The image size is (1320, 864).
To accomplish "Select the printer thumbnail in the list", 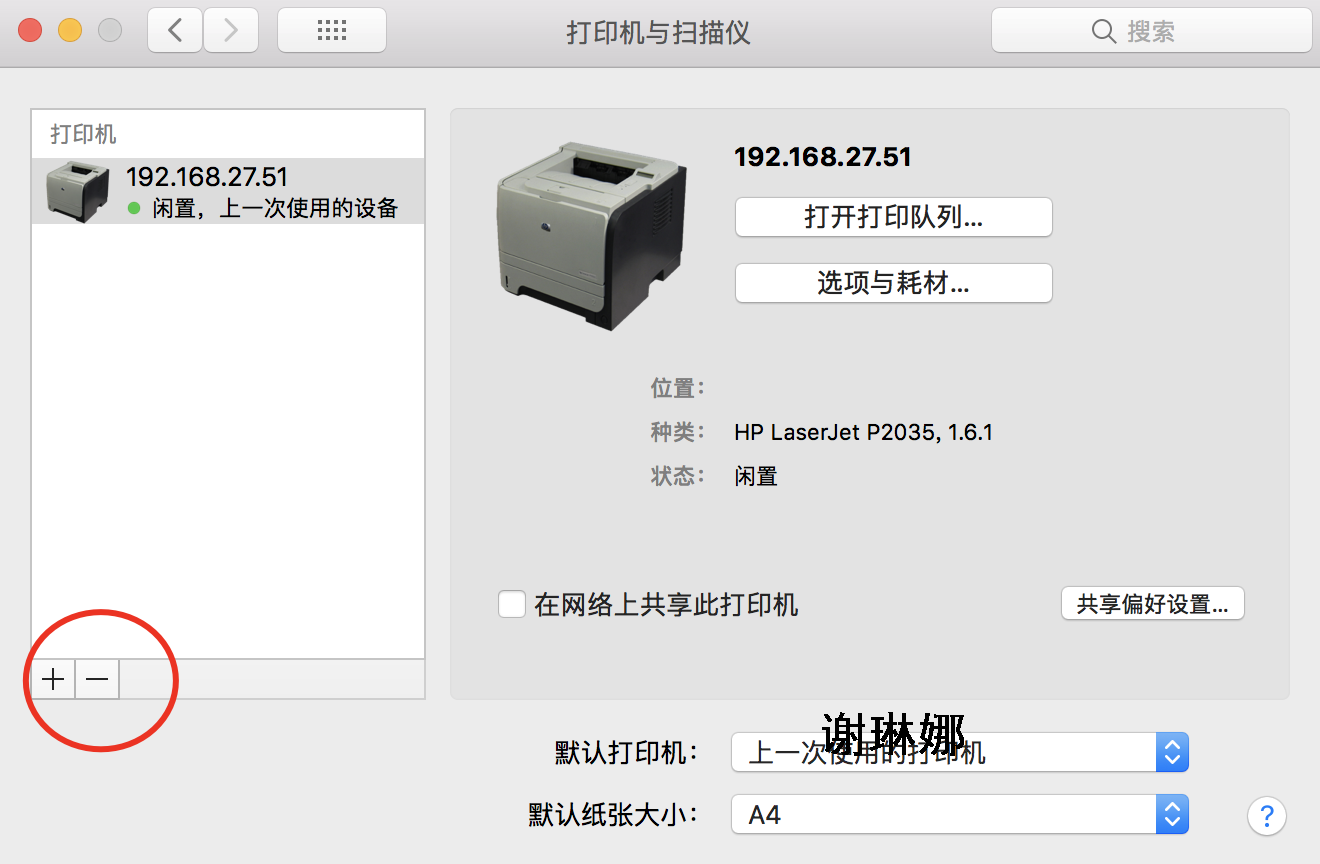I will (x=77, y=191).
